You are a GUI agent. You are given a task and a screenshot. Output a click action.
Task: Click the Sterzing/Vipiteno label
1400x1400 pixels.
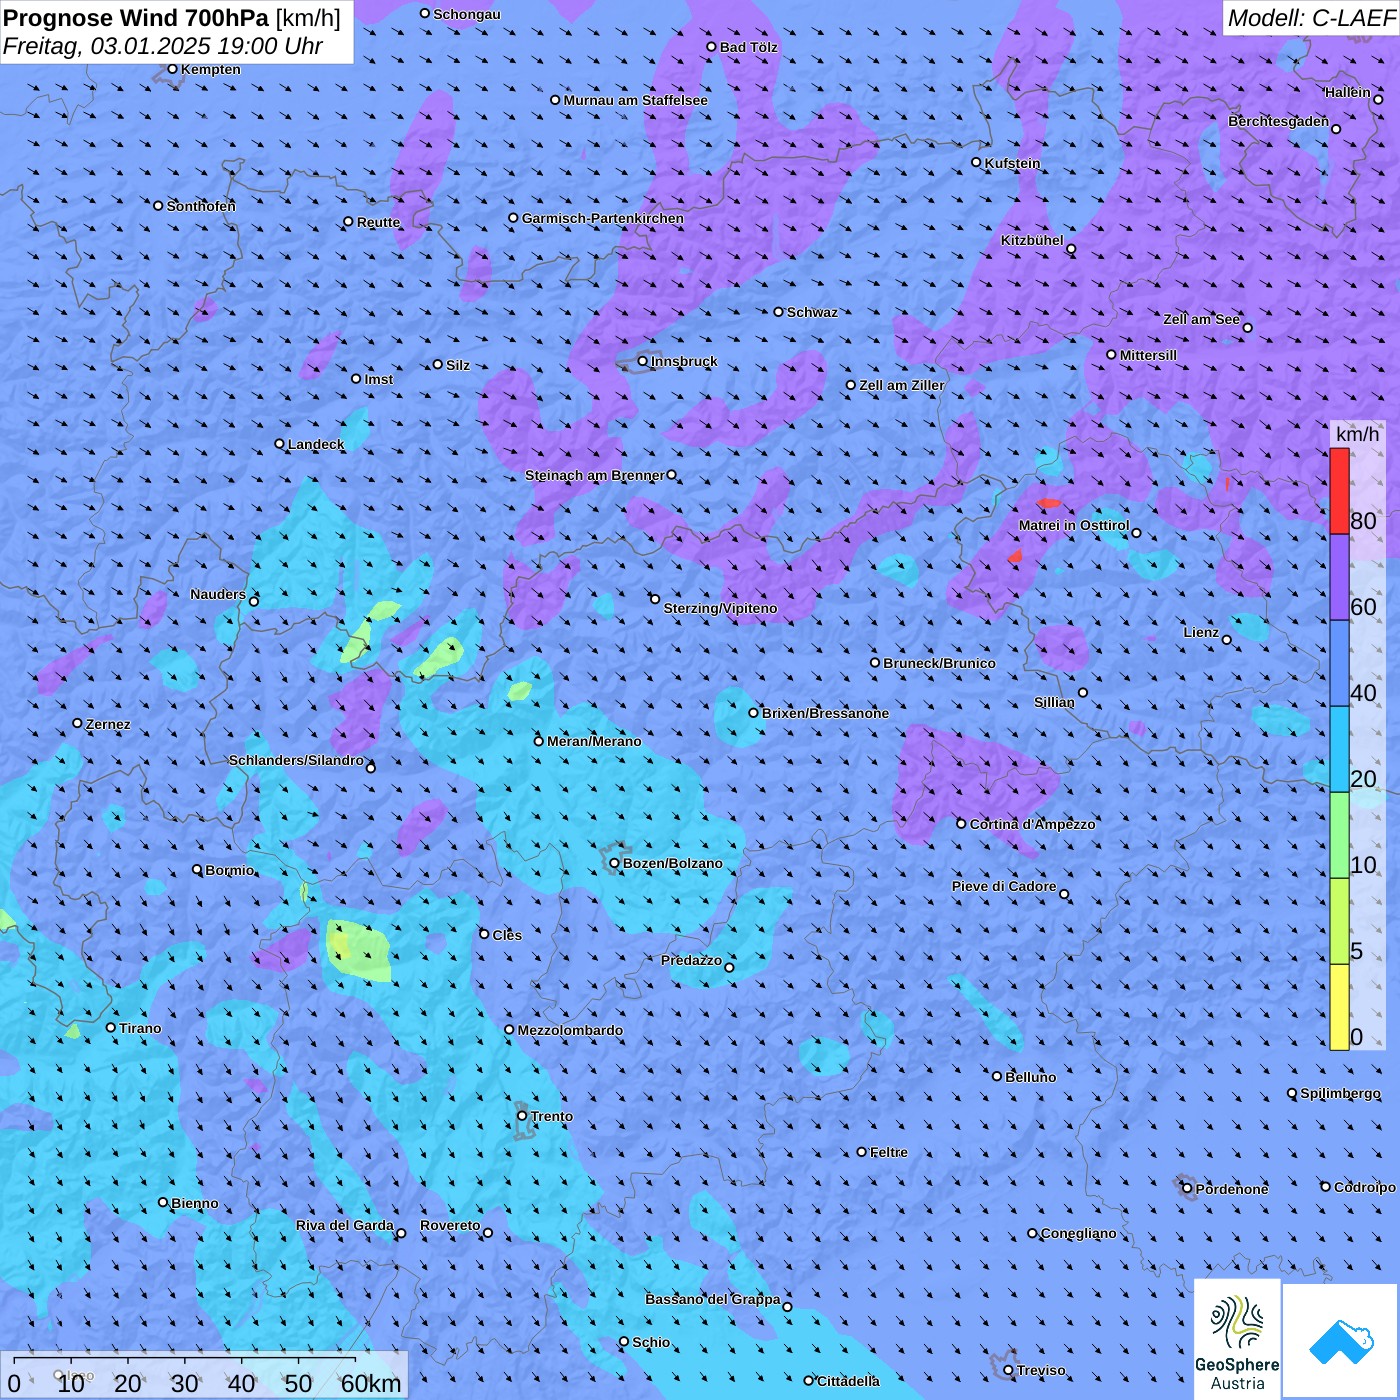click(720, 608)
